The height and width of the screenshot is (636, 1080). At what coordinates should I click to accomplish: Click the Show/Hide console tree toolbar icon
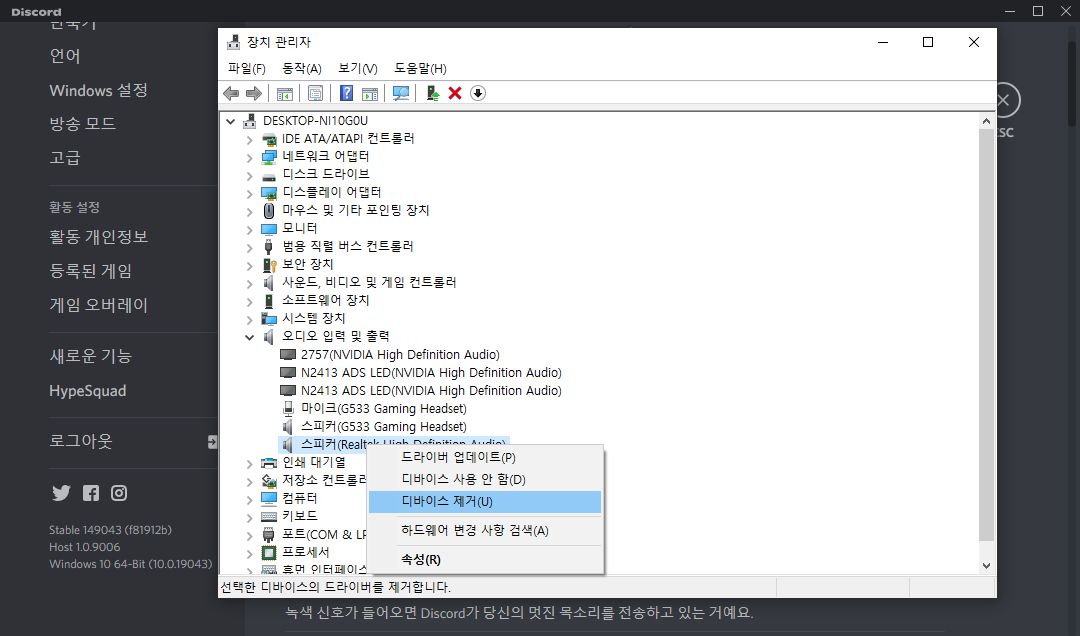pos(286,93)
